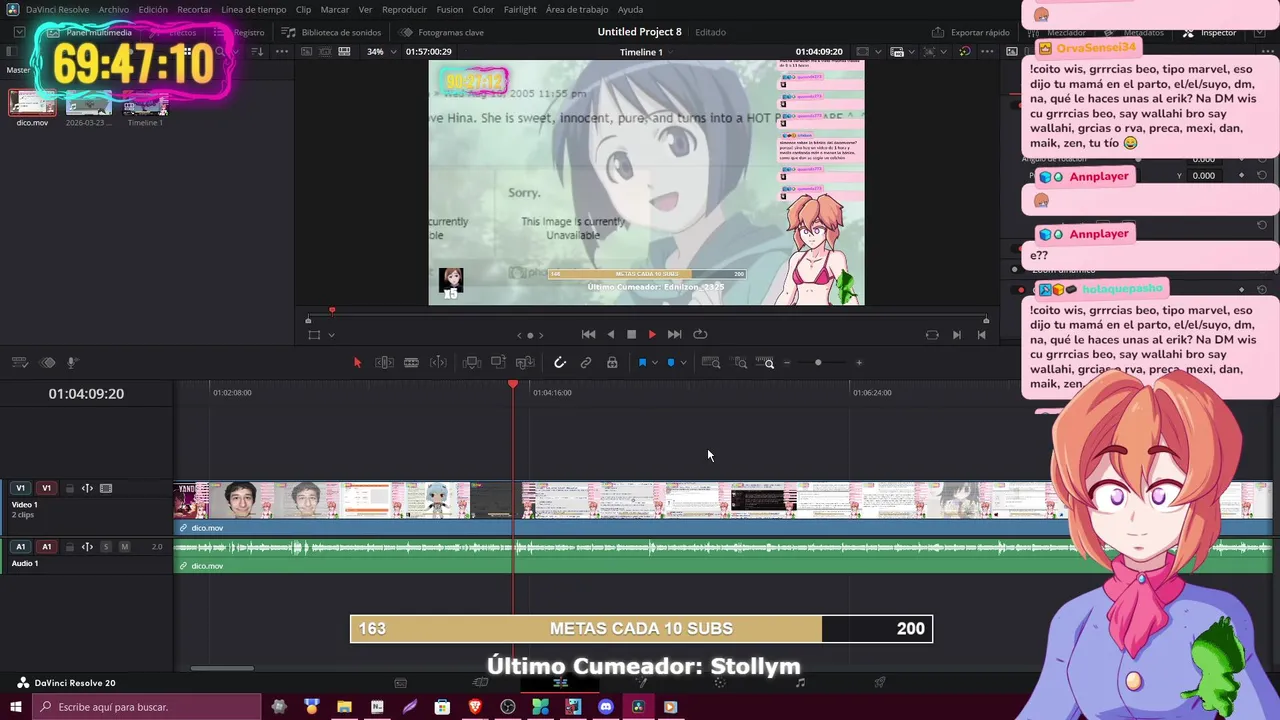1280x720 pixels.
Task: Click Match frame icon under viewer
Action: click(932, 335)
